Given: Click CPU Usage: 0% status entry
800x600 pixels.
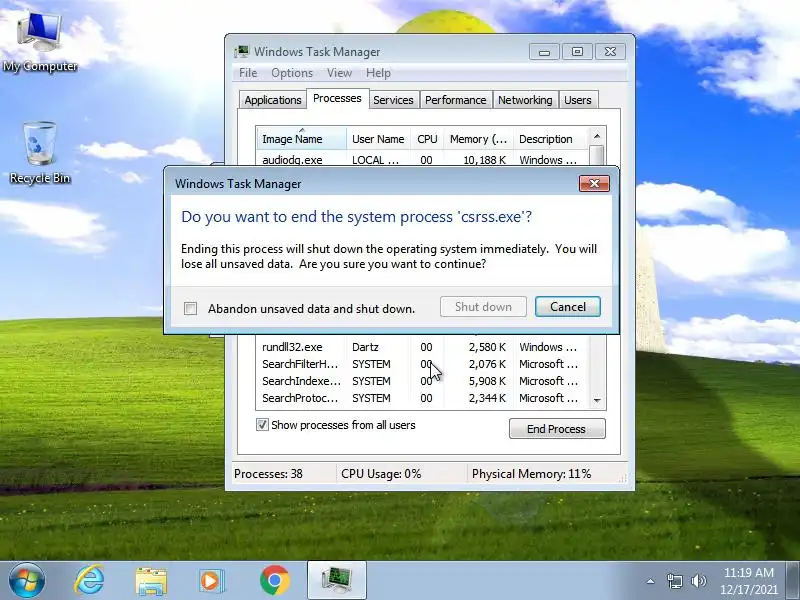Looking at the screenshot, I should [381, 474].
